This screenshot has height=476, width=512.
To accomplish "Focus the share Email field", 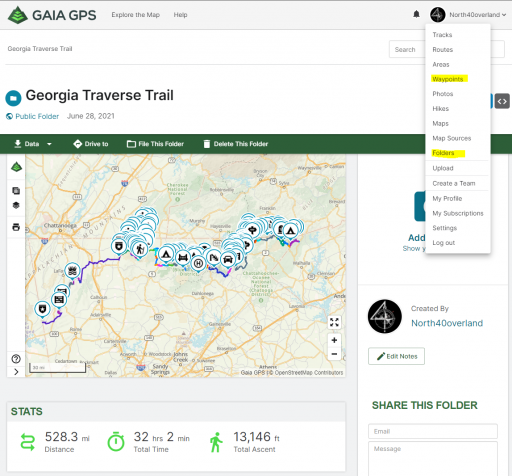I will pos(433,431).
